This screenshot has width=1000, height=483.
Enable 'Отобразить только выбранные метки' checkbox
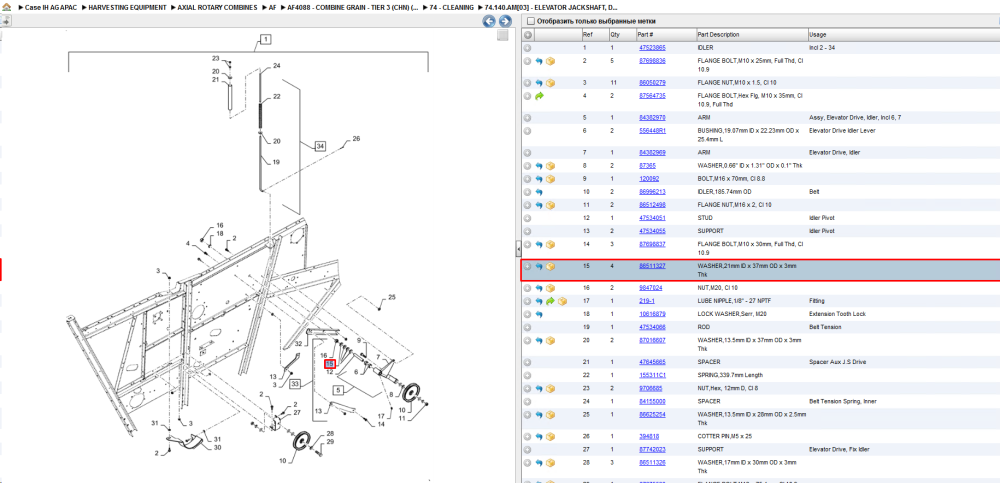pyautogui.click(x=531, y=21)
